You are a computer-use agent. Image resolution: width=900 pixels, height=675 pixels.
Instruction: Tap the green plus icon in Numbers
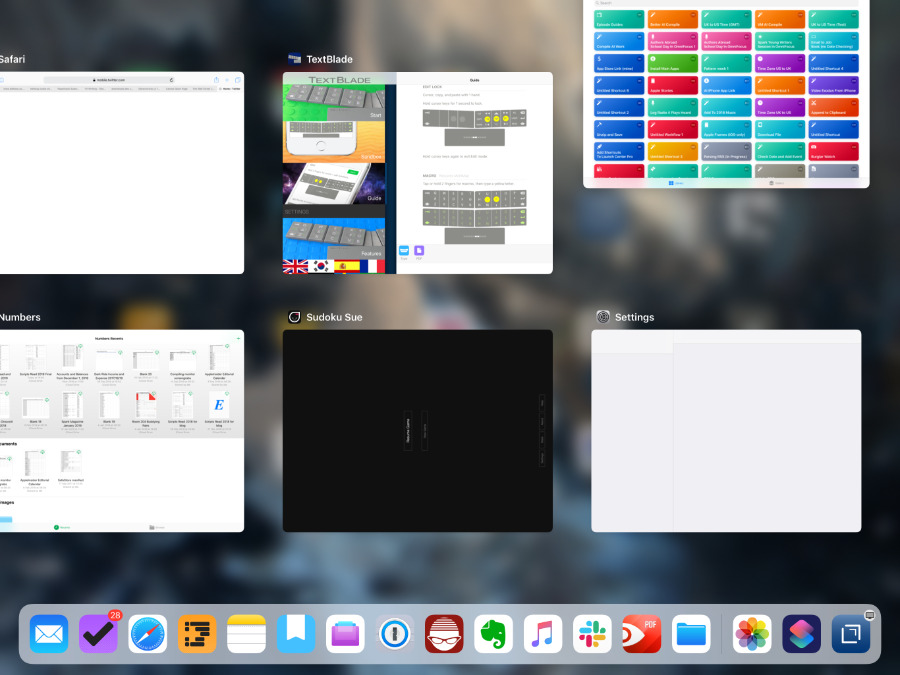click(238, 339)
